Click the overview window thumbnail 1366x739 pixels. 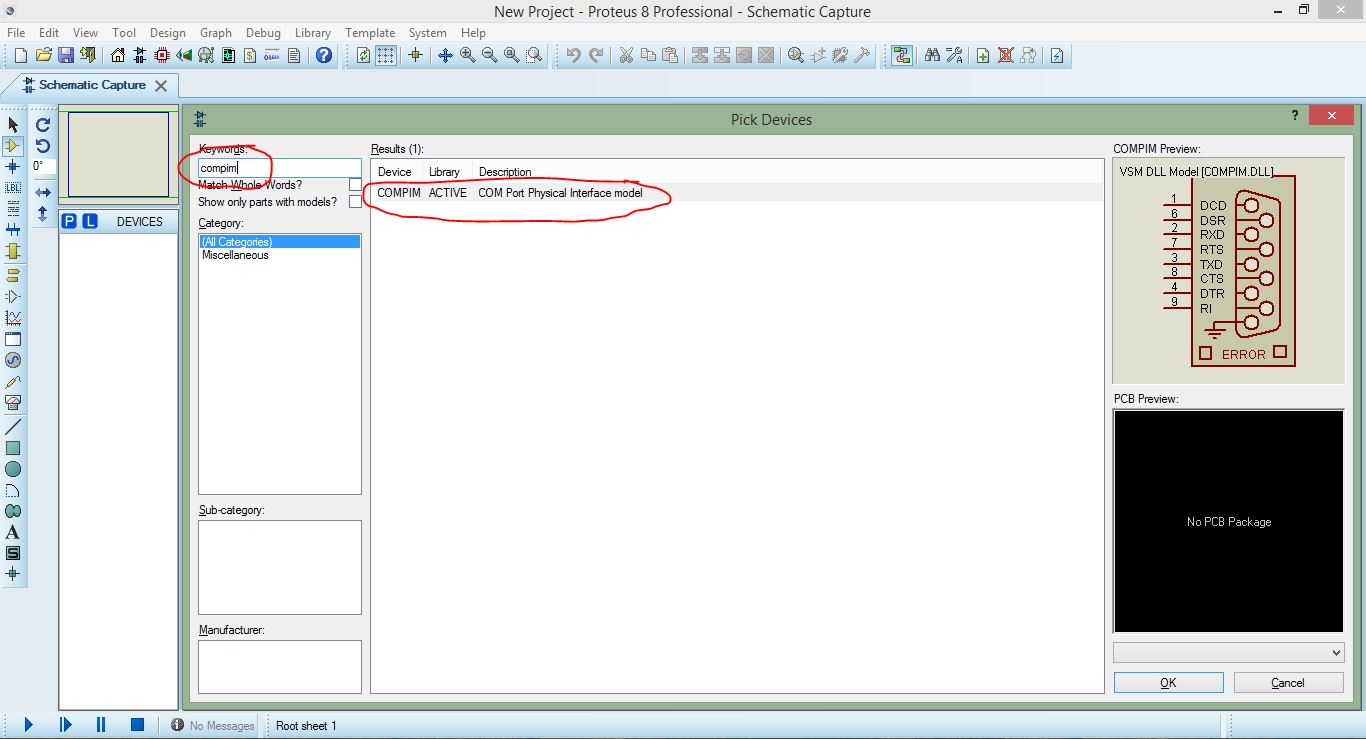tap(119, 154)
